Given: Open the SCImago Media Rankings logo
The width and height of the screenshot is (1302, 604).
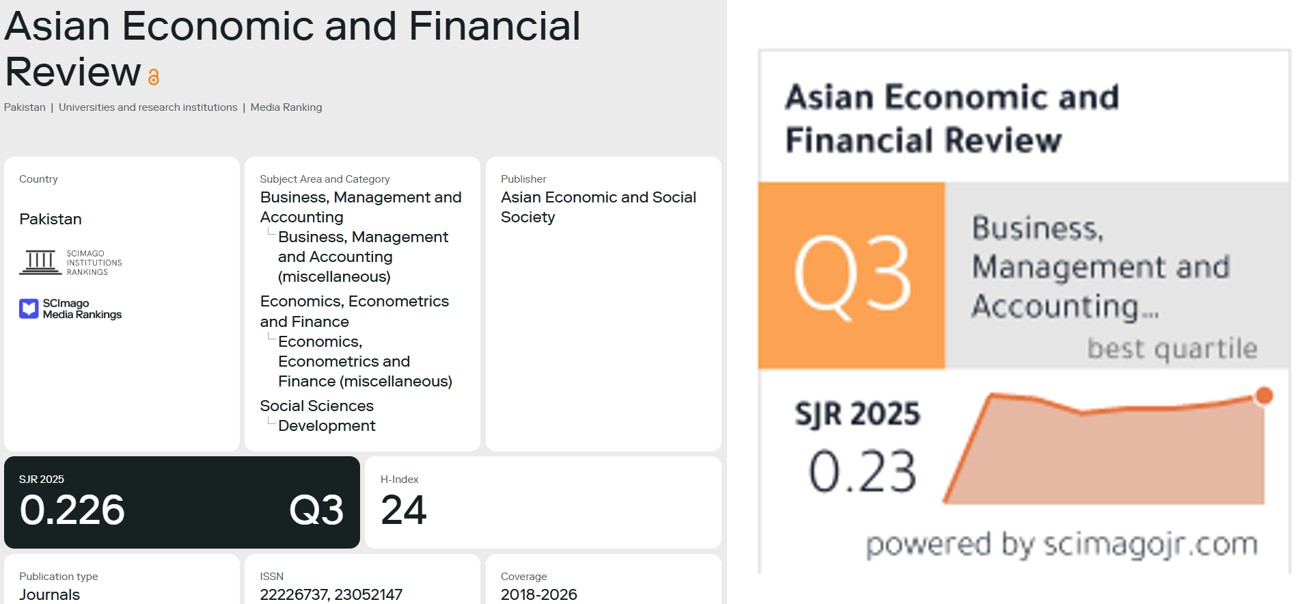Looking at the screenshot, I should click(71, 309).
